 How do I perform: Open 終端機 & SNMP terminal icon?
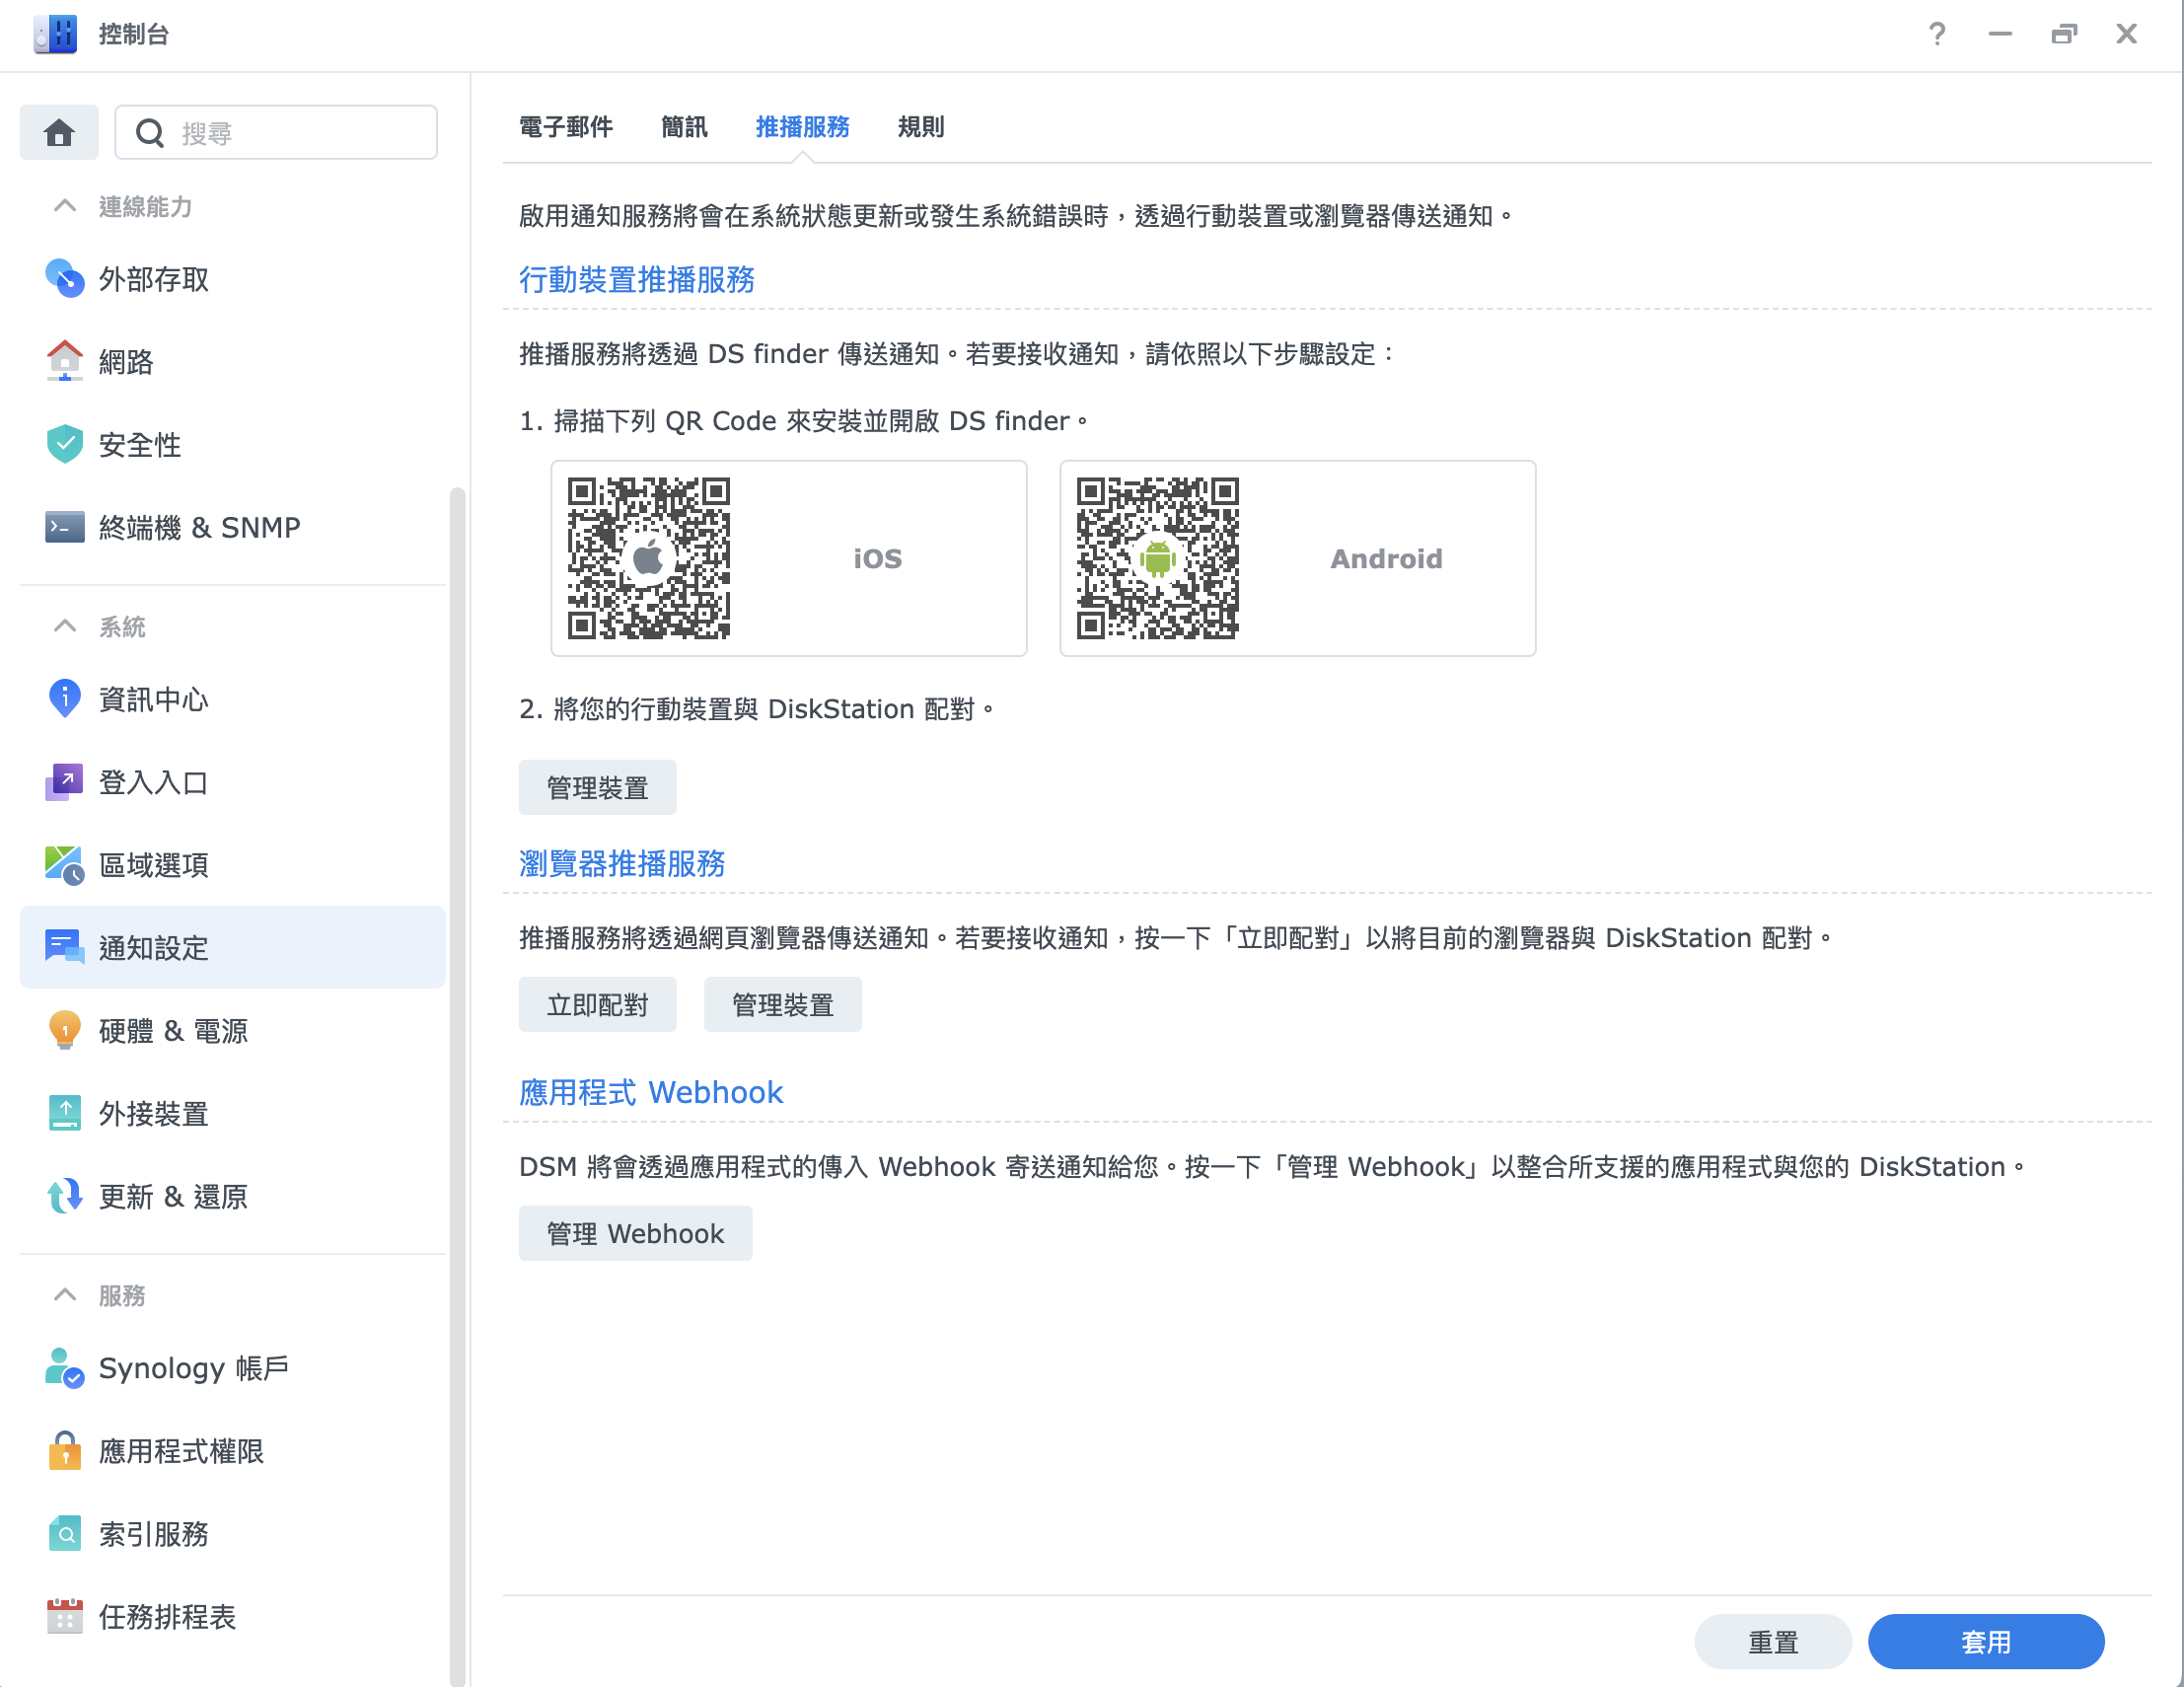pos(65,527)
